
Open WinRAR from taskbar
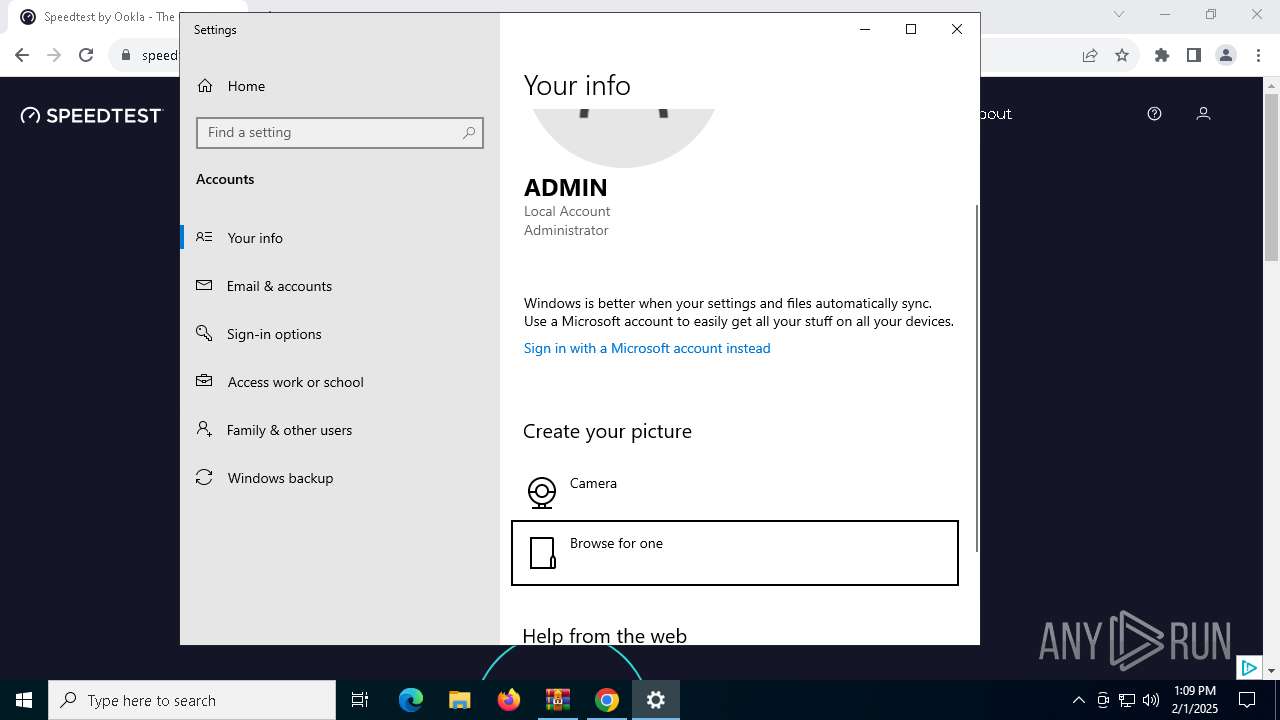(x=557, y=700)
